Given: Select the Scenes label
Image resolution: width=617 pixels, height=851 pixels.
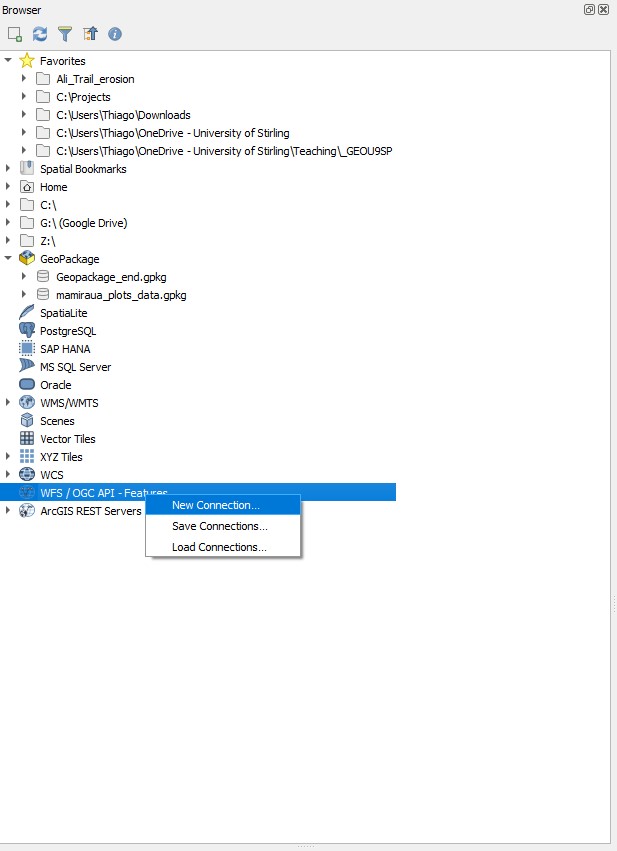Looking at the screenshot, I should coord(57,421).
